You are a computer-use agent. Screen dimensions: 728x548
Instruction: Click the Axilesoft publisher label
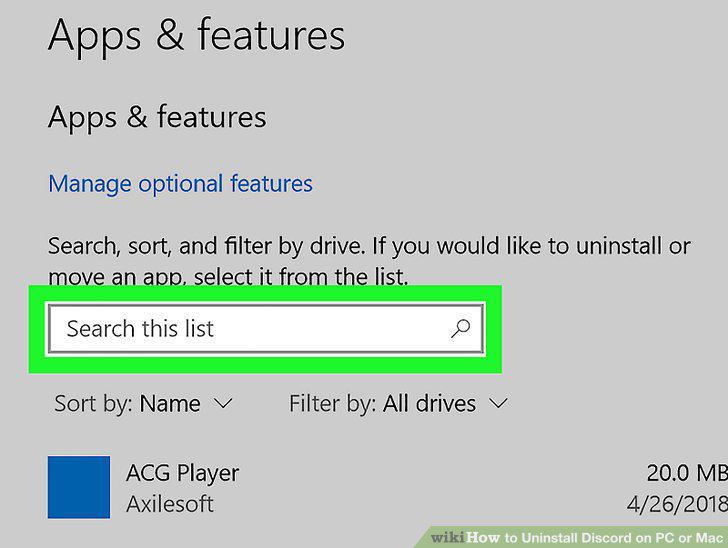tap(170, 504)
